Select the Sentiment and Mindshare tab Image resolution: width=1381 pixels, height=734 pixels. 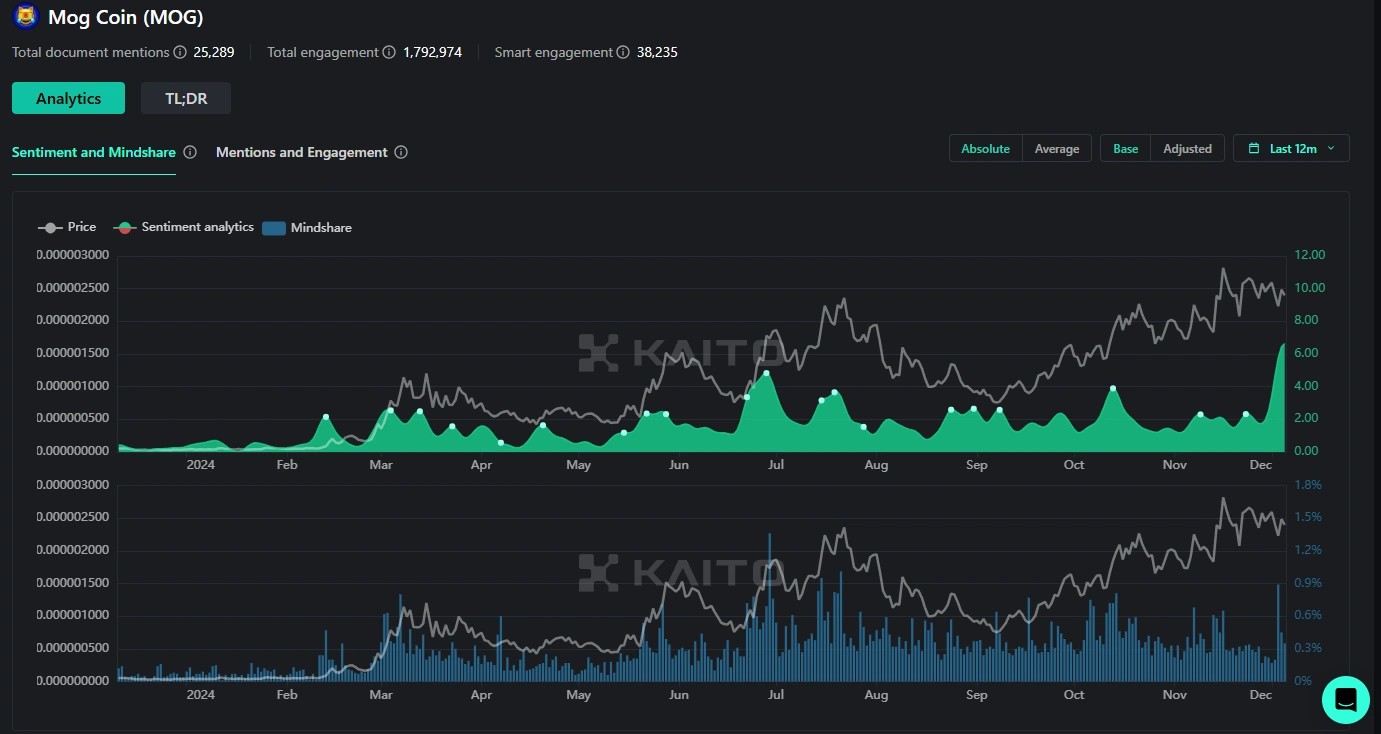click(x=93, y=153)
